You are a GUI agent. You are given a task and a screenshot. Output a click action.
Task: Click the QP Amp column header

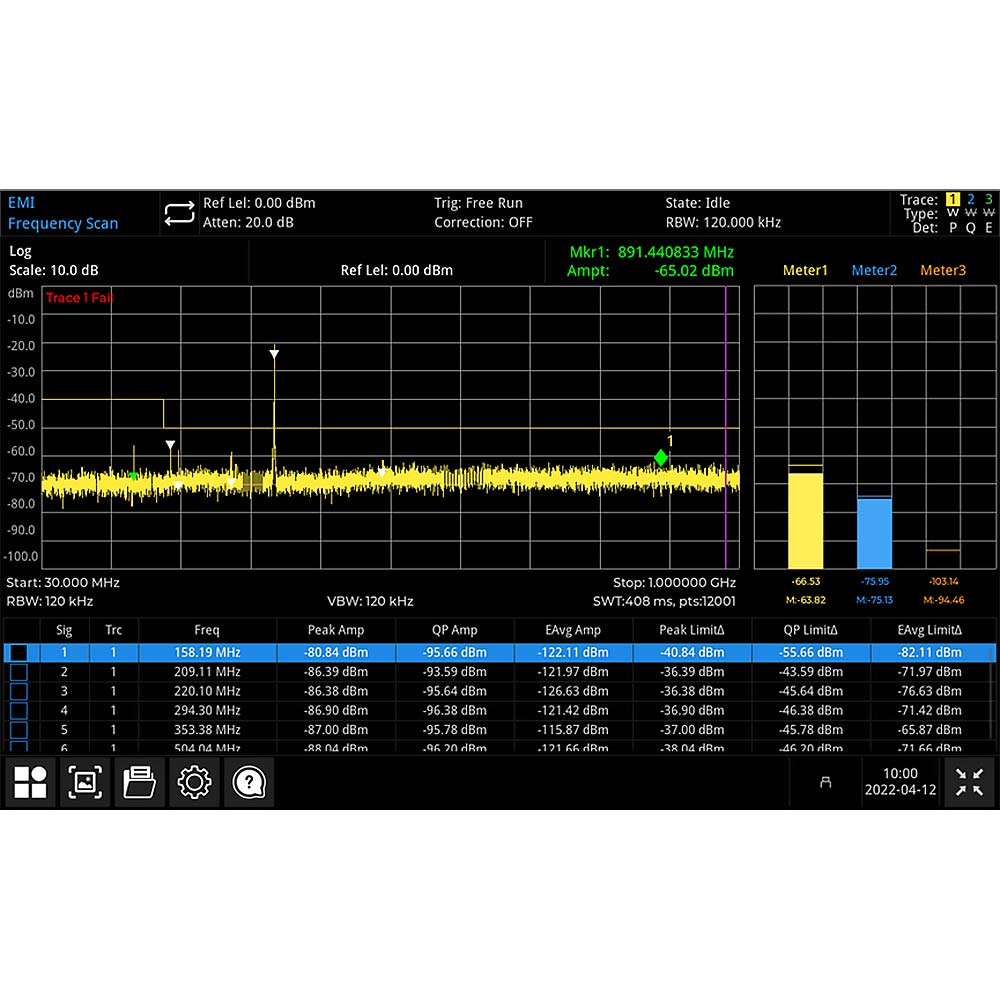454,630
